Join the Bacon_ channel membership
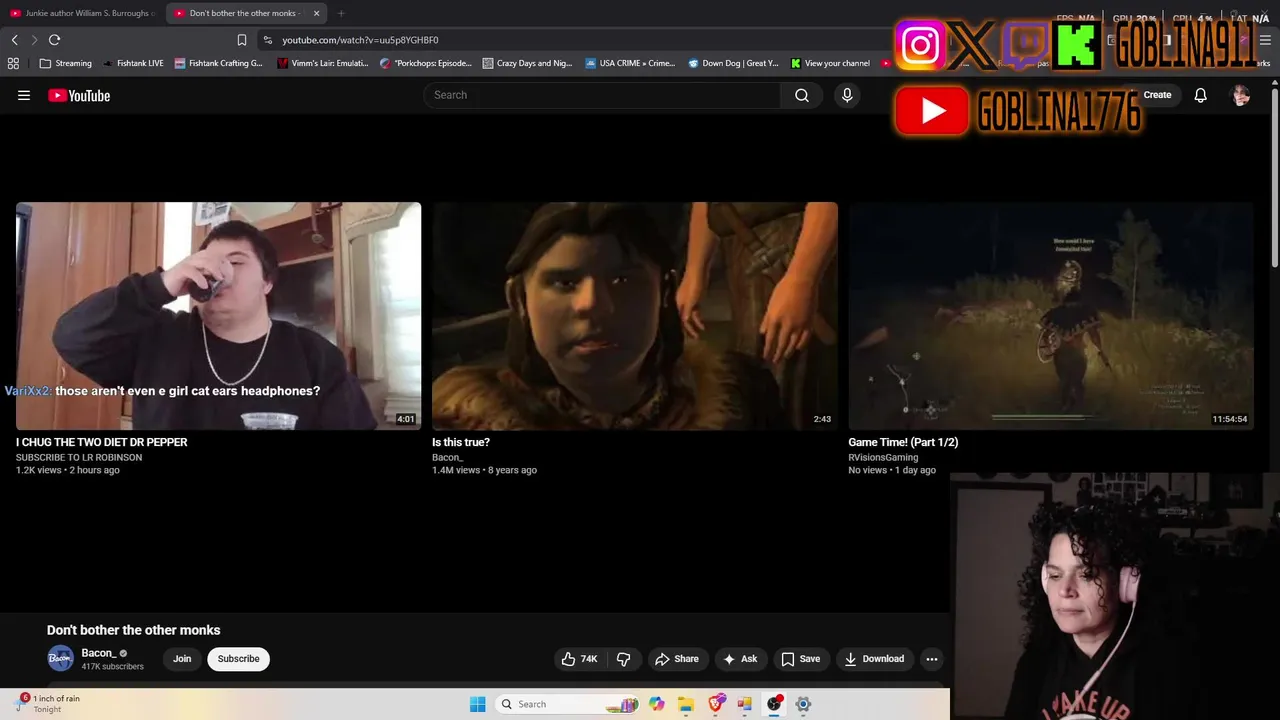The height and width of the screenshot is (720, 1280). click(182, 659)
